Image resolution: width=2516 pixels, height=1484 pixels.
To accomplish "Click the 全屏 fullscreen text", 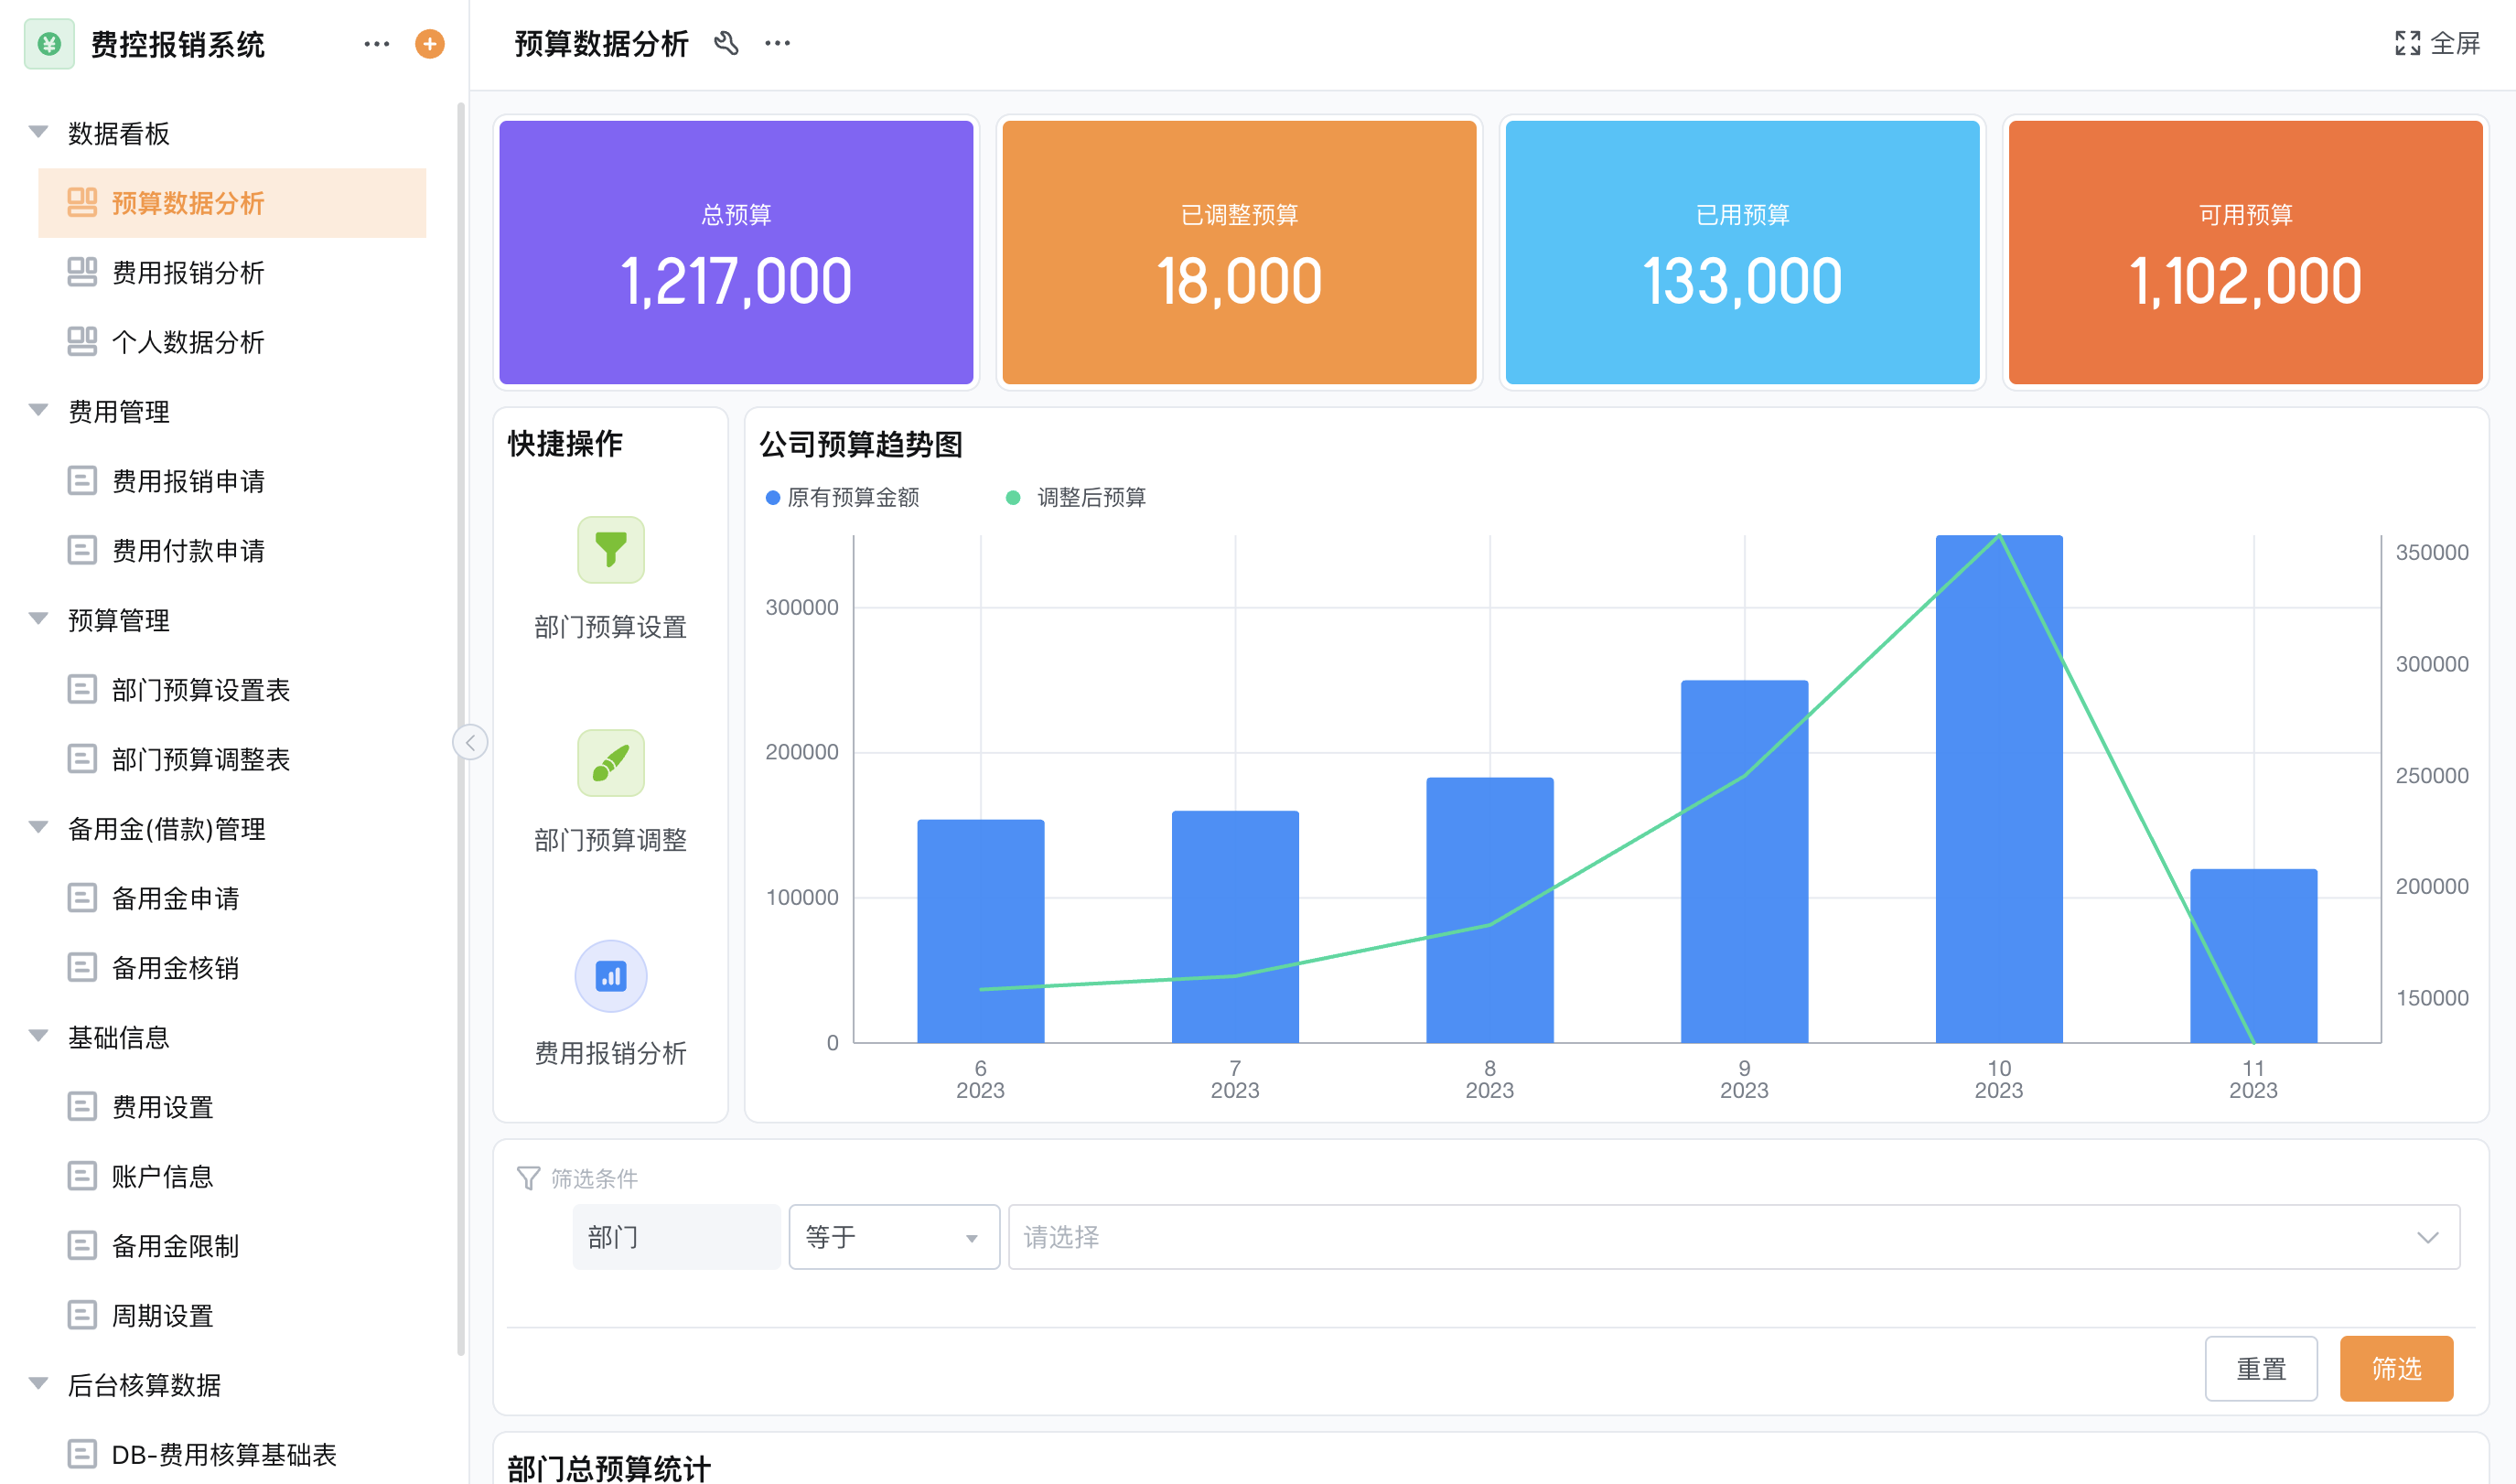I will [2455, 43].
